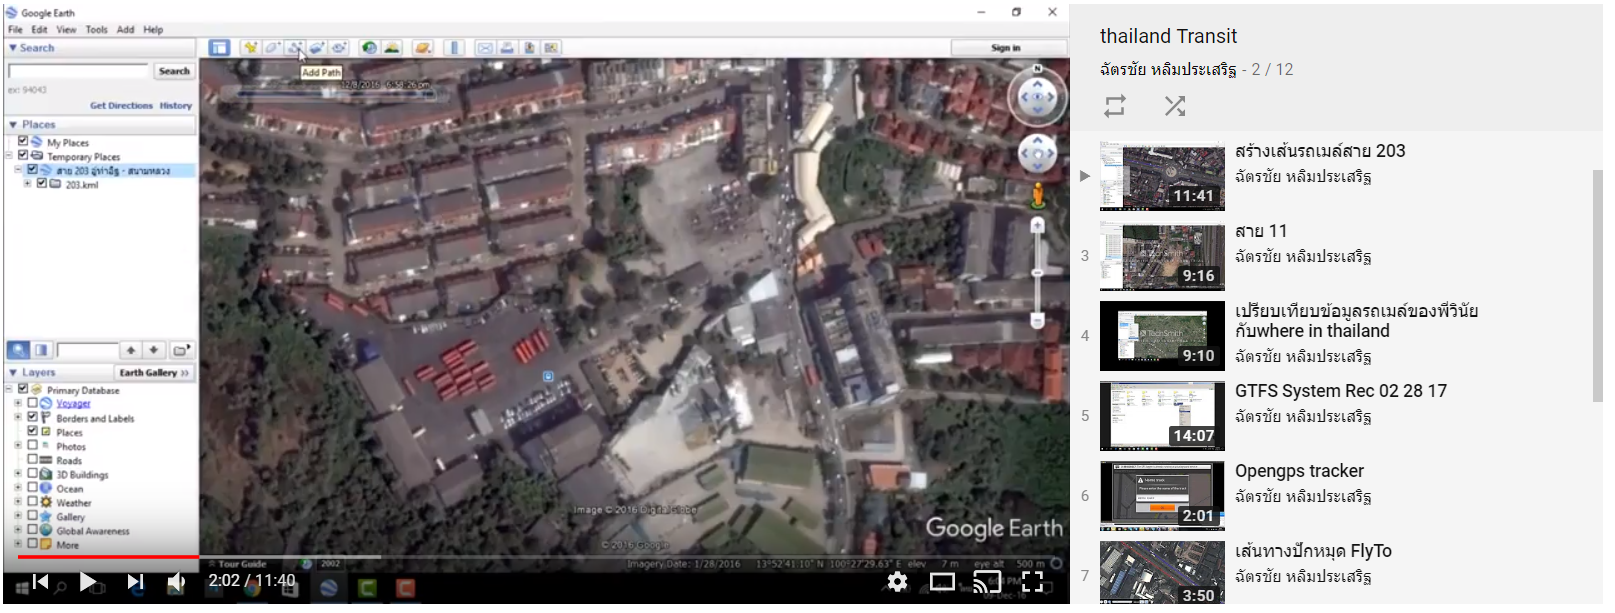Viewport: 1615px width, 613px height.
Task: Uncheck the Primary Database checkbox
Action: 22,388
